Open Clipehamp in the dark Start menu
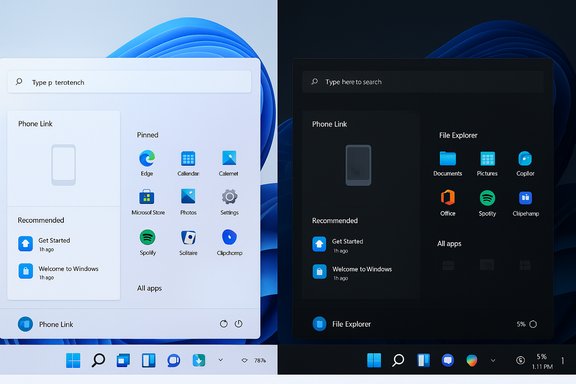This screenshot has height=384, width=576. (x=525, y=198)
